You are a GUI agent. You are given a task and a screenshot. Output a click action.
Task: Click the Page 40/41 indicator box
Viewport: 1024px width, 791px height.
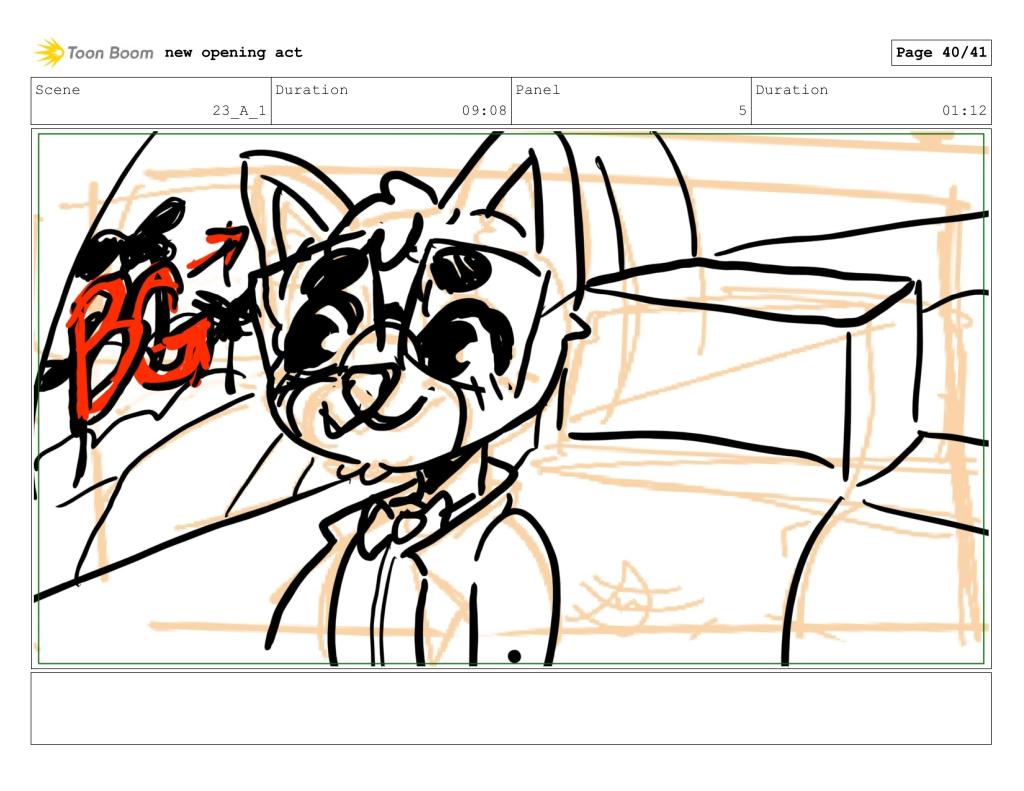pyautogui.click(x=940, y=52)
